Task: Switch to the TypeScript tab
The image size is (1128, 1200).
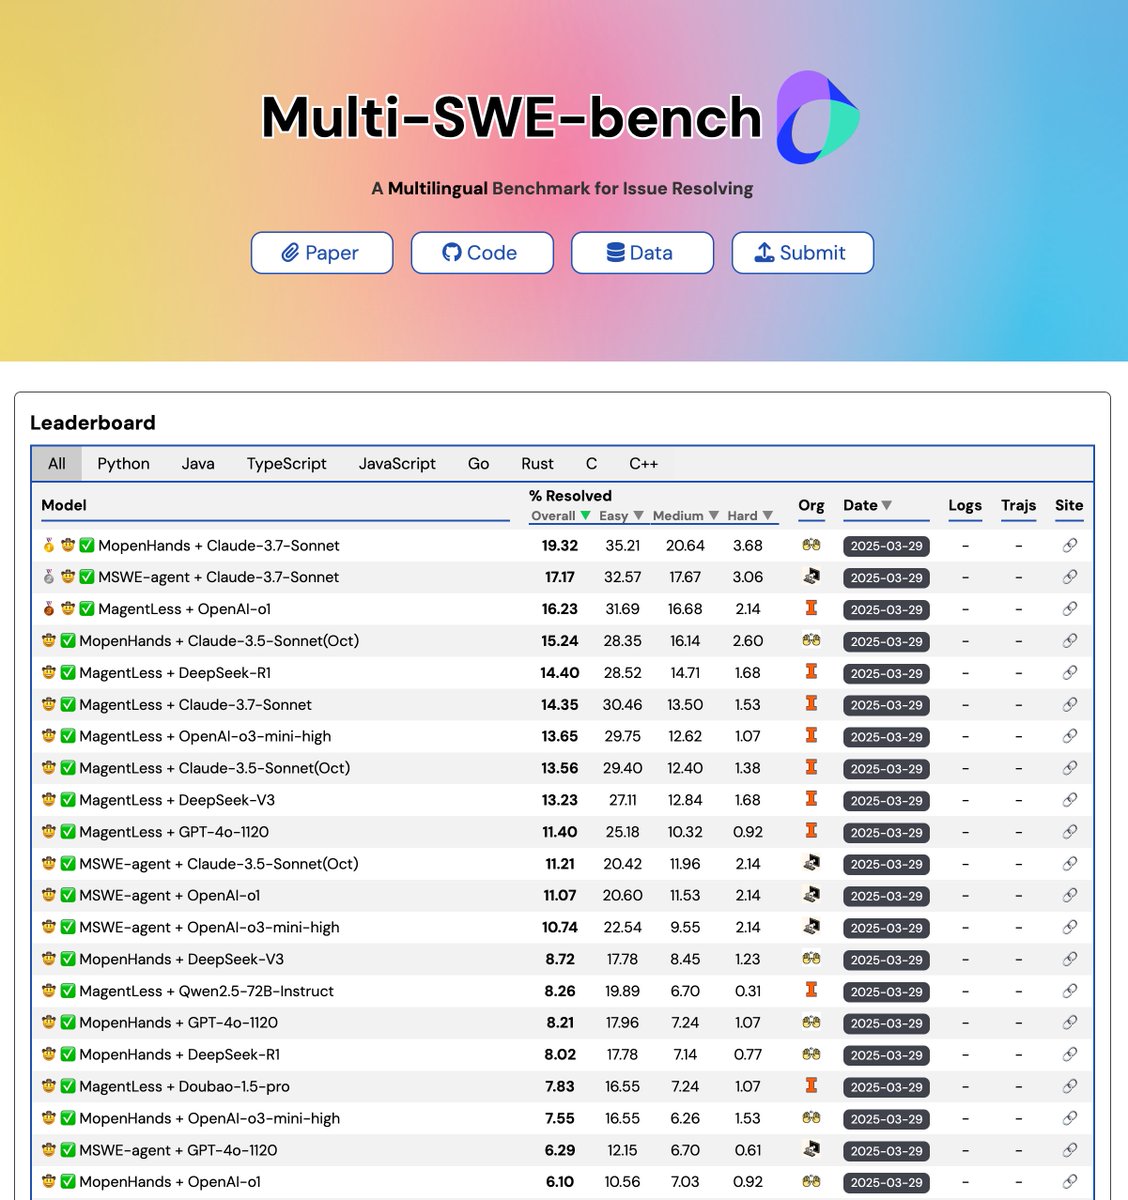Action: click(286, 464)
